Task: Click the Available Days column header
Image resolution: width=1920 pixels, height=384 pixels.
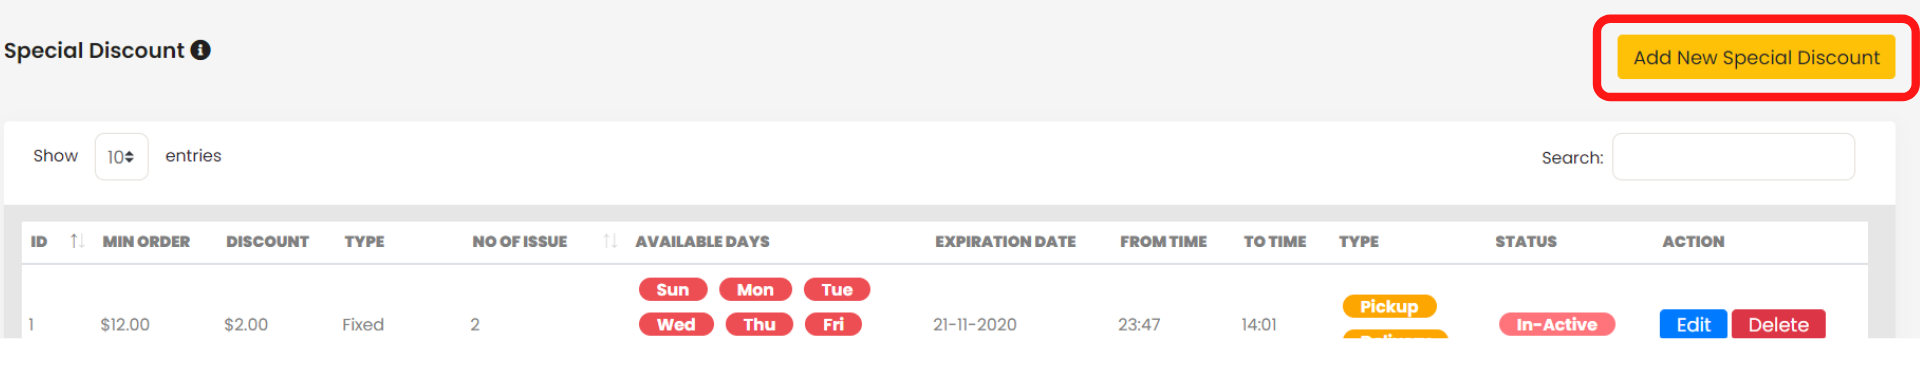Action: click(x=702, y=241)
